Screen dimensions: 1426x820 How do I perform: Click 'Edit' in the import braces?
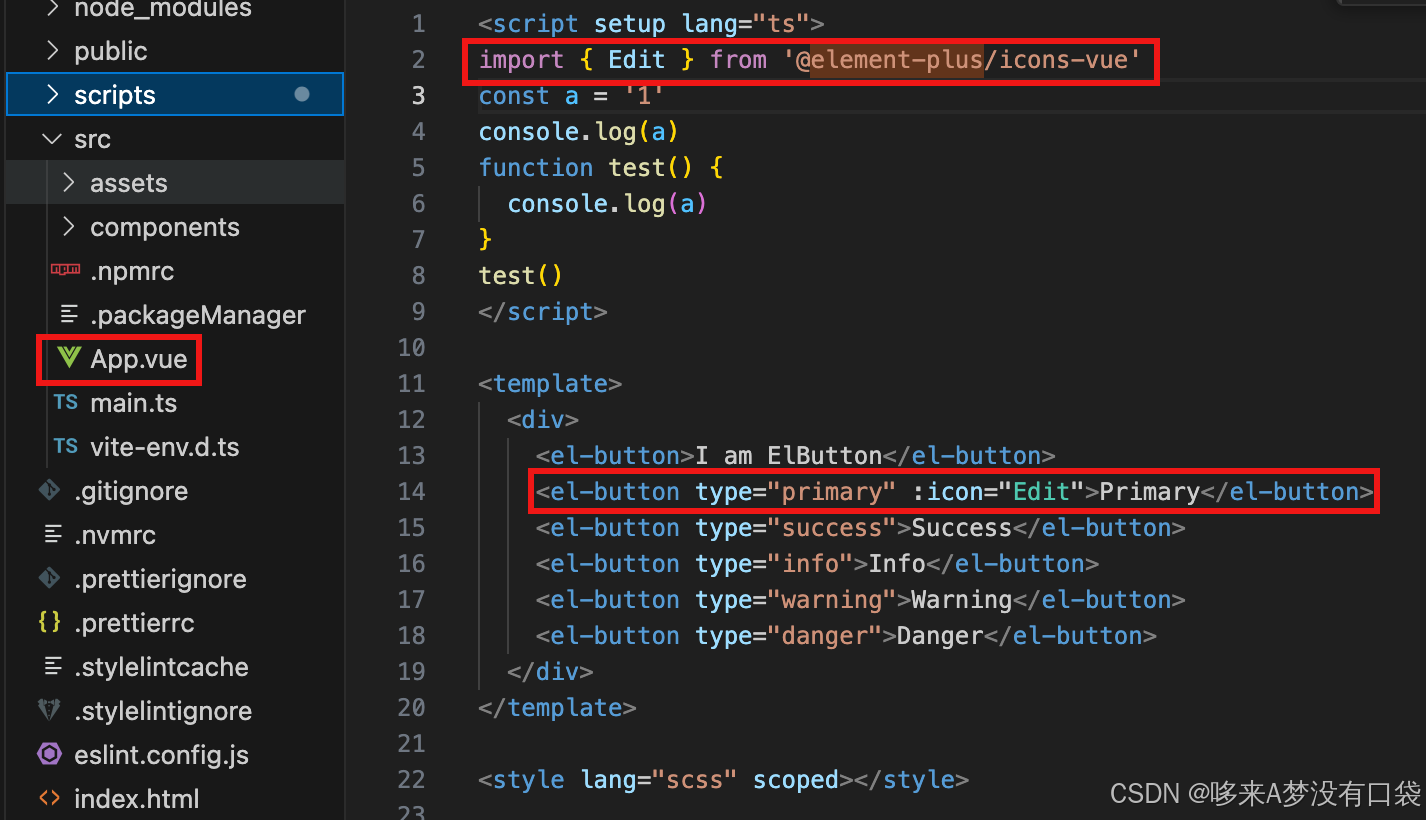(x=637, y=59)
